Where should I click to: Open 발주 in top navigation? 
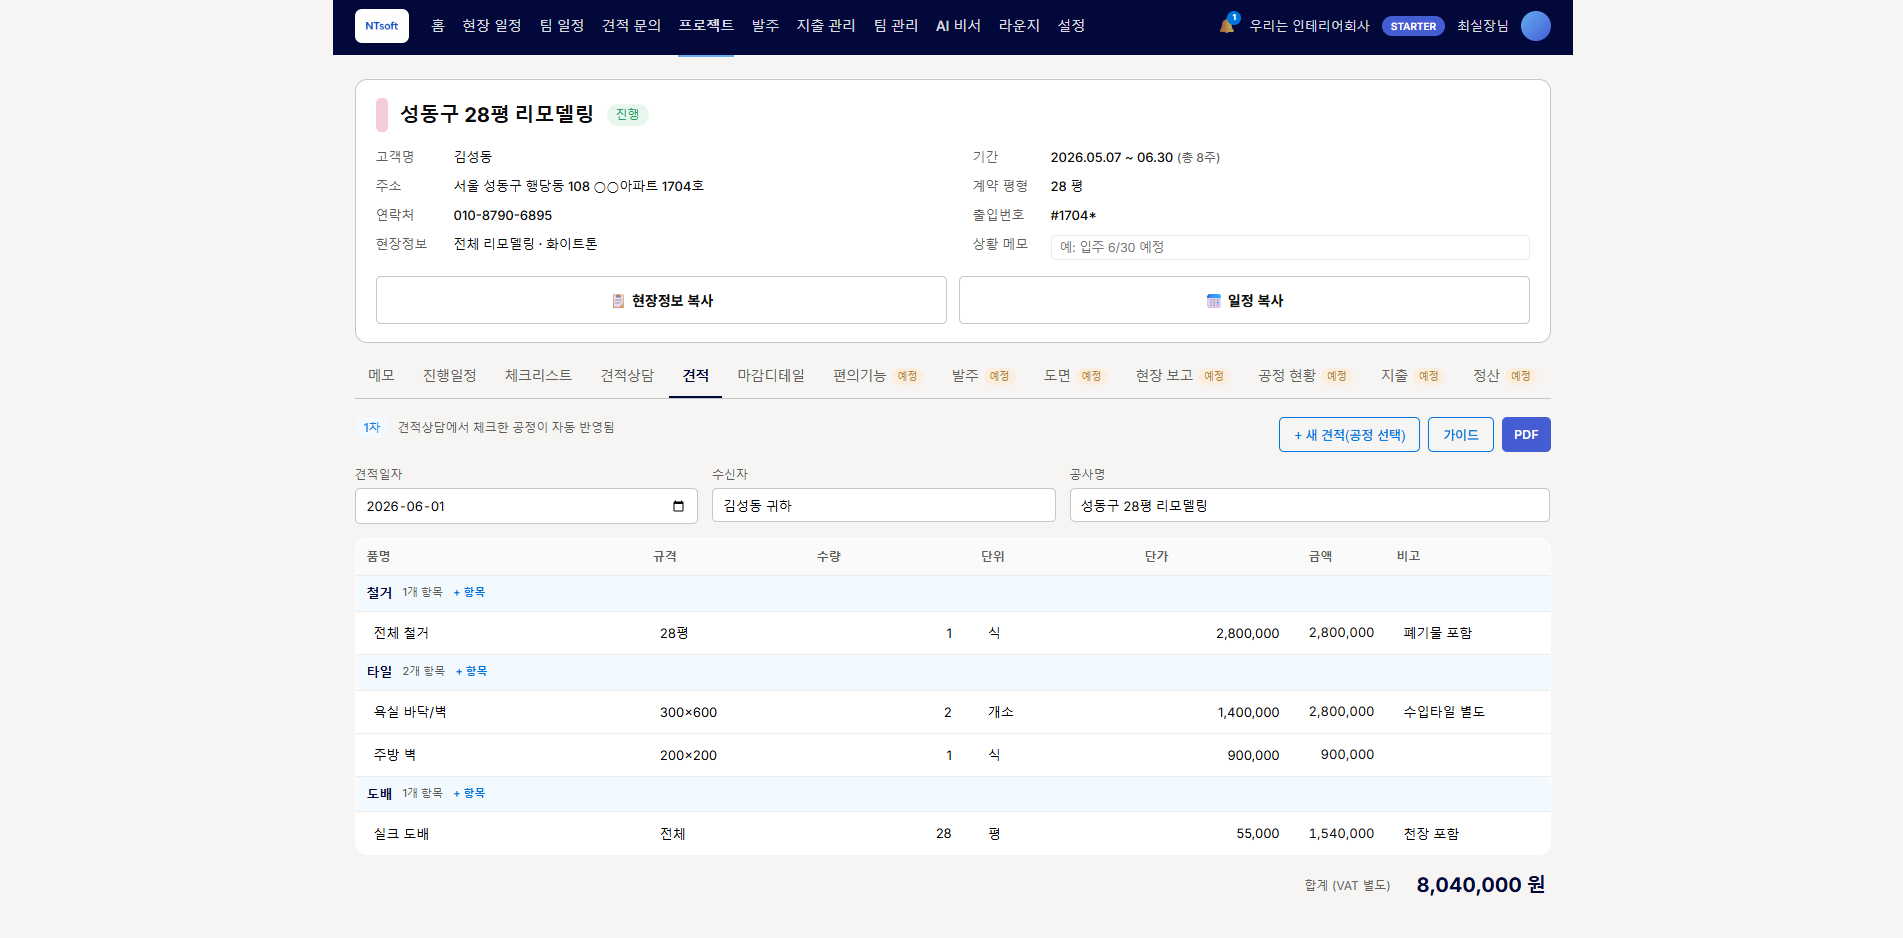pos(765,26)
